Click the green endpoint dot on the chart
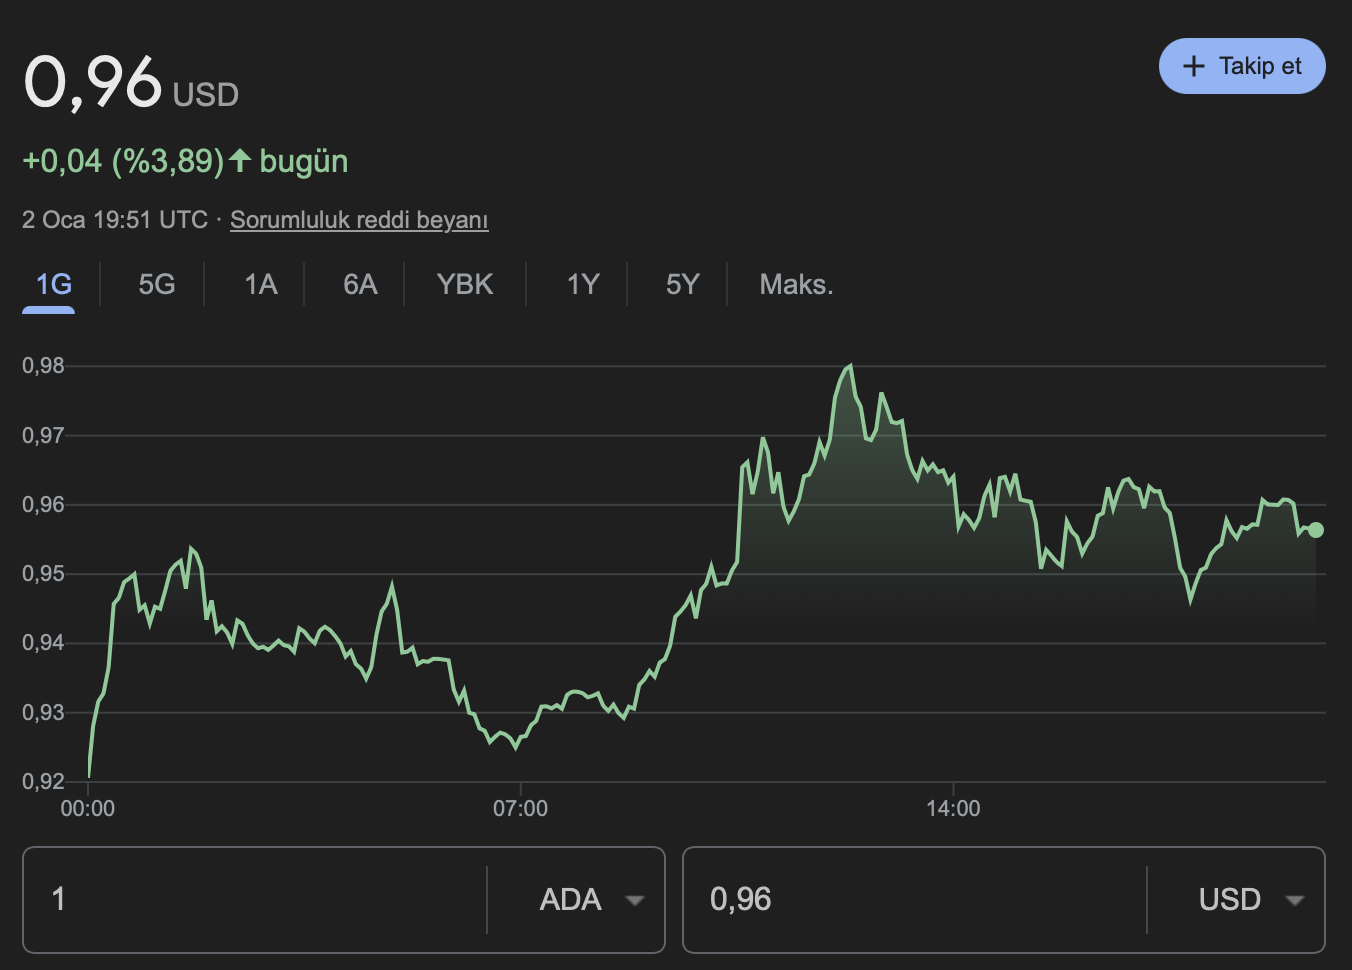The image size is (1352, 970). pos(1316,530)
